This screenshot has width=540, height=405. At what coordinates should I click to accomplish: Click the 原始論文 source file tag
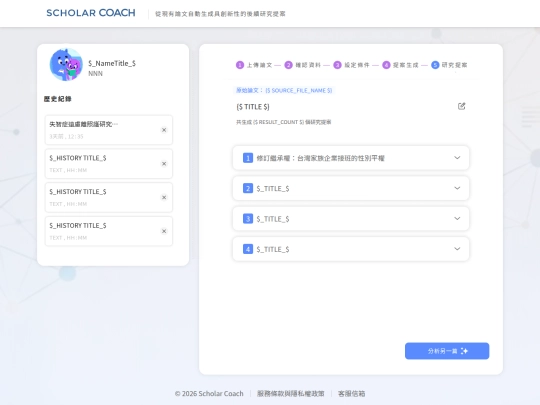coord(284,90)
